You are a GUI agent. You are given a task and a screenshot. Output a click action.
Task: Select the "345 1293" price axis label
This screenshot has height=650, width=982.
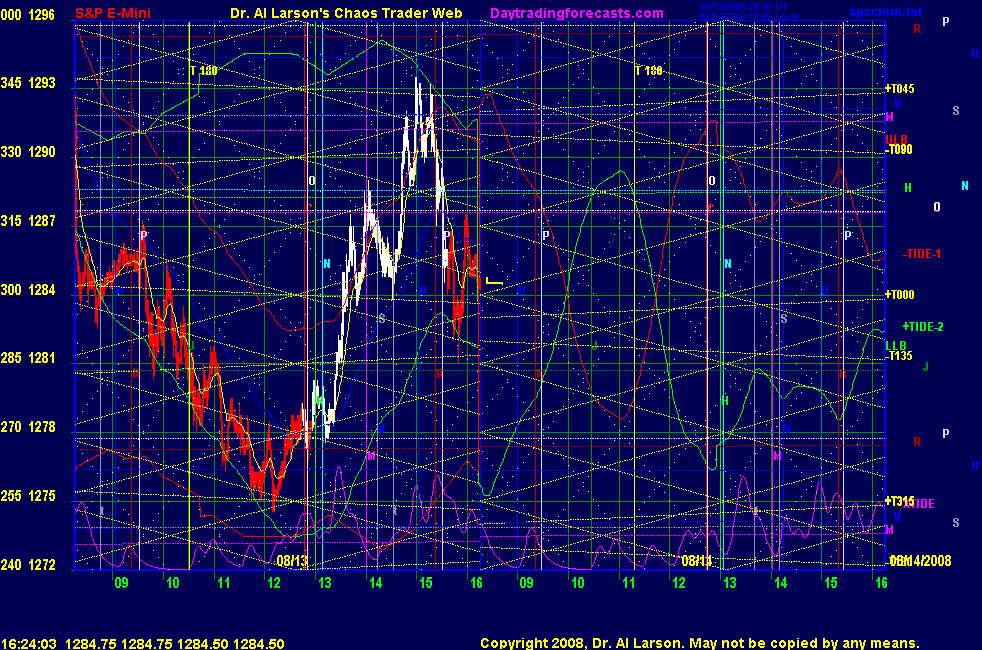click(28, 83)
